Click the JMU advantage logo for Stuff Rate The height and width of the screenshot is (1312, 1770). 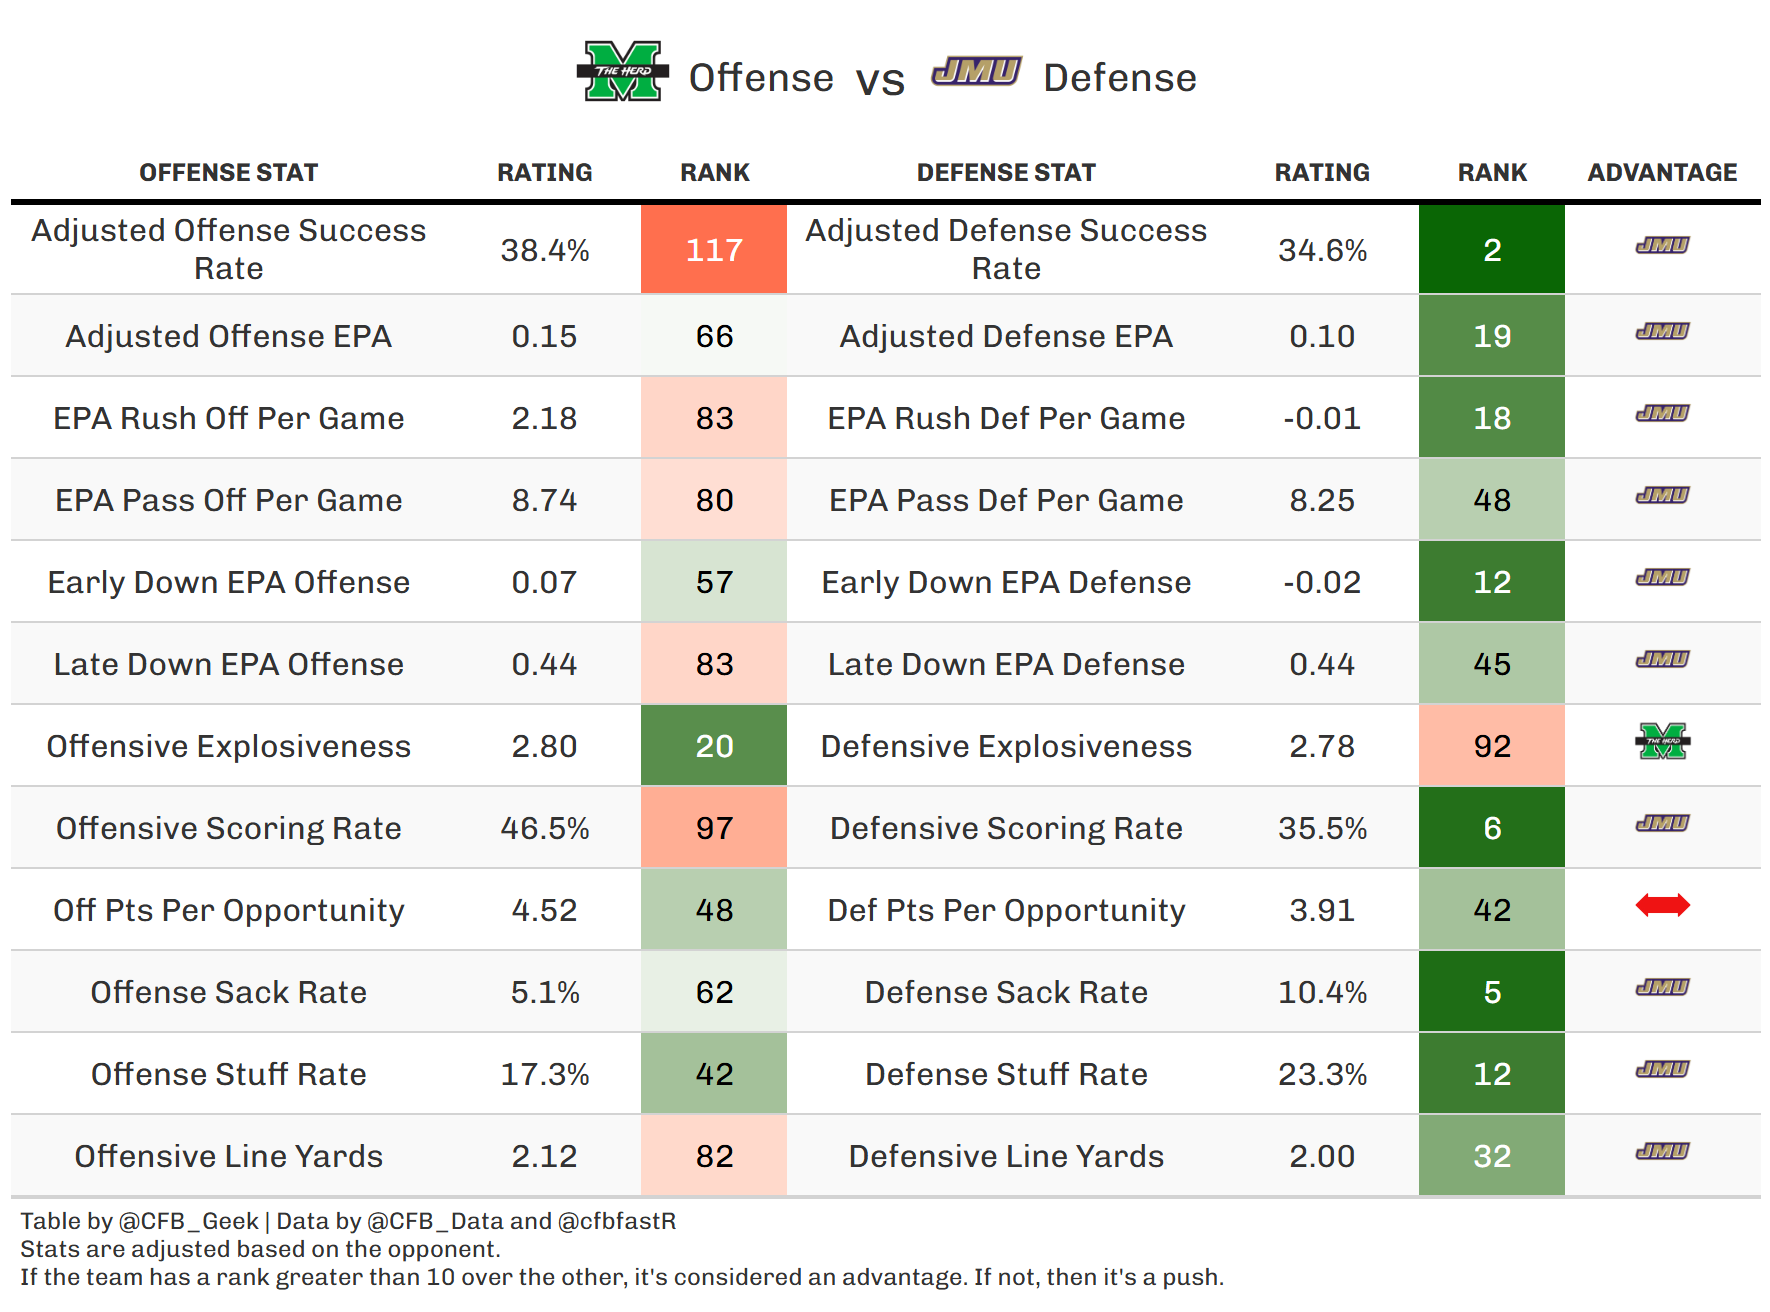click(1662, 1070)
